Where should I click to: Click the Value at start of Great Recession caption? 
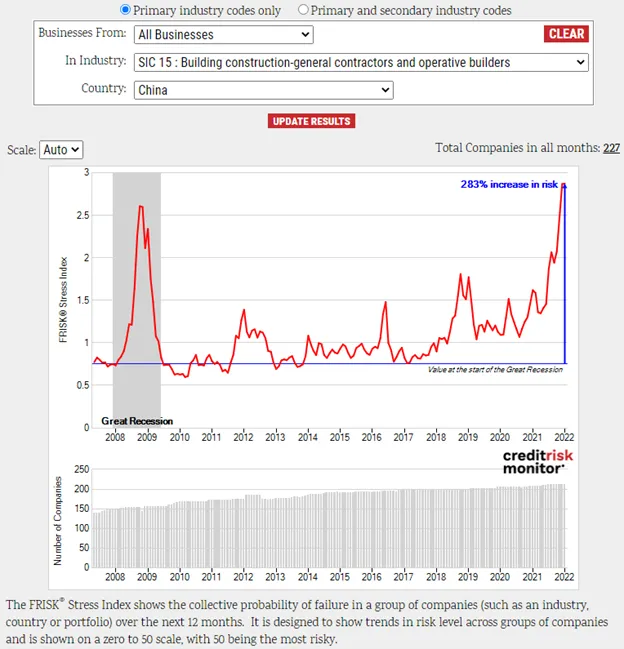coord(495,370)
